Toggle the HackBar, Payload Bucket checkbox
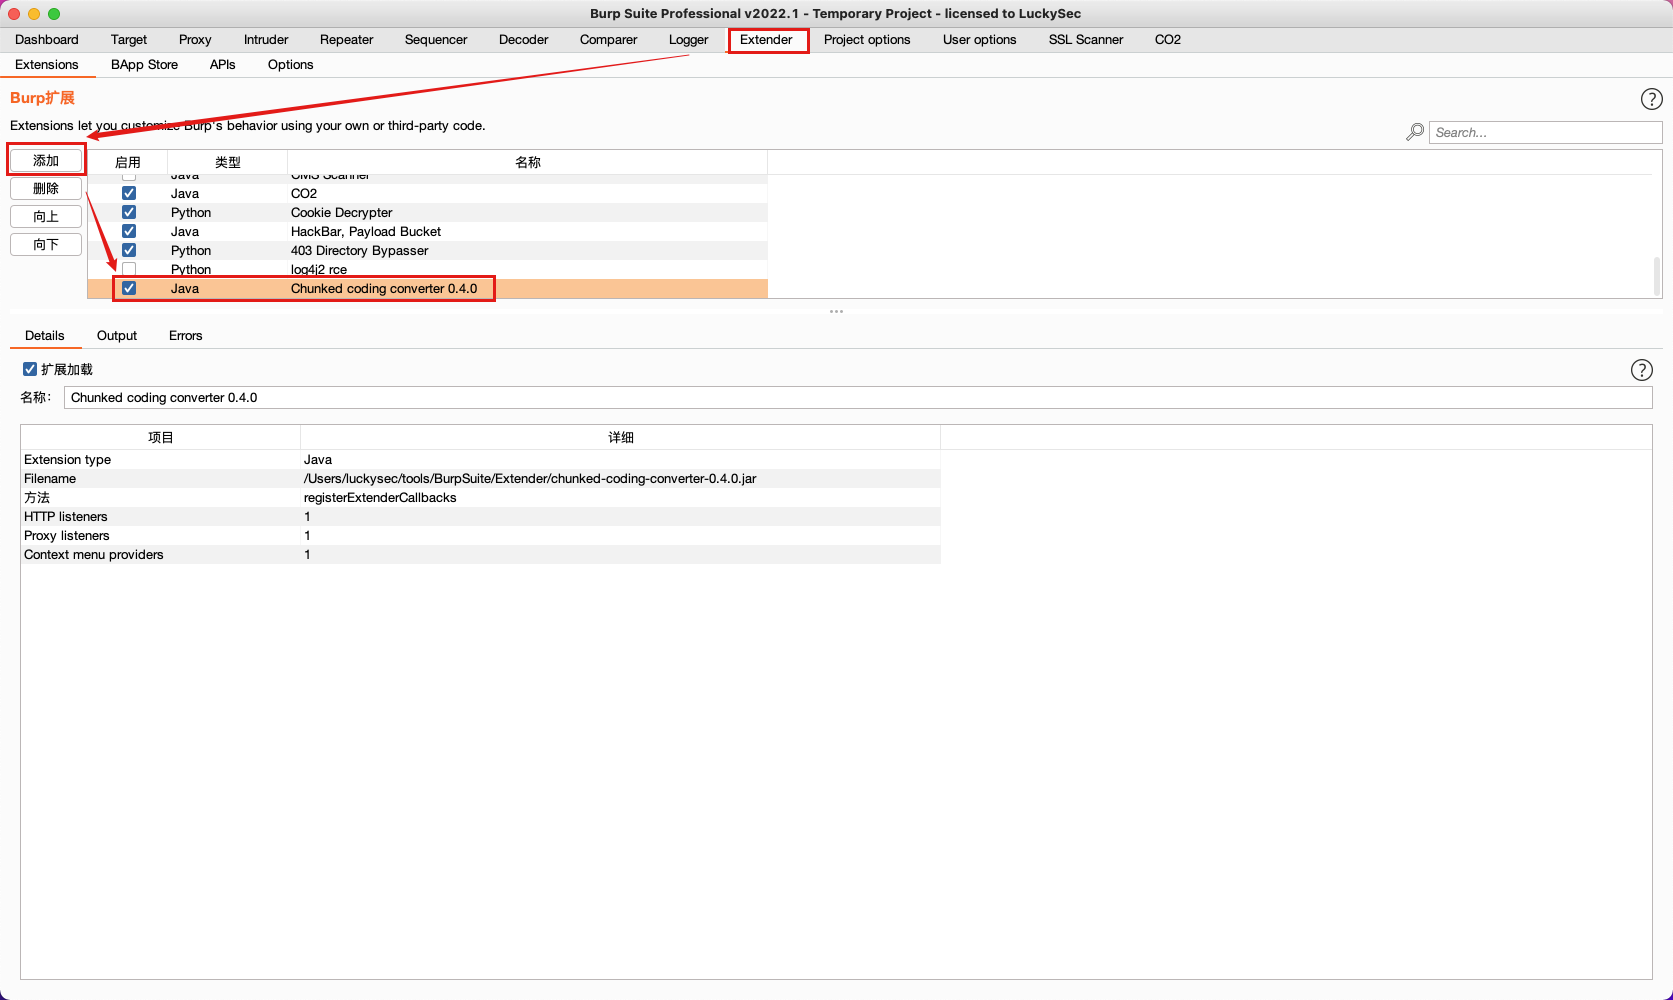This screenshot has height=1000, width=1673. [129, 231]
